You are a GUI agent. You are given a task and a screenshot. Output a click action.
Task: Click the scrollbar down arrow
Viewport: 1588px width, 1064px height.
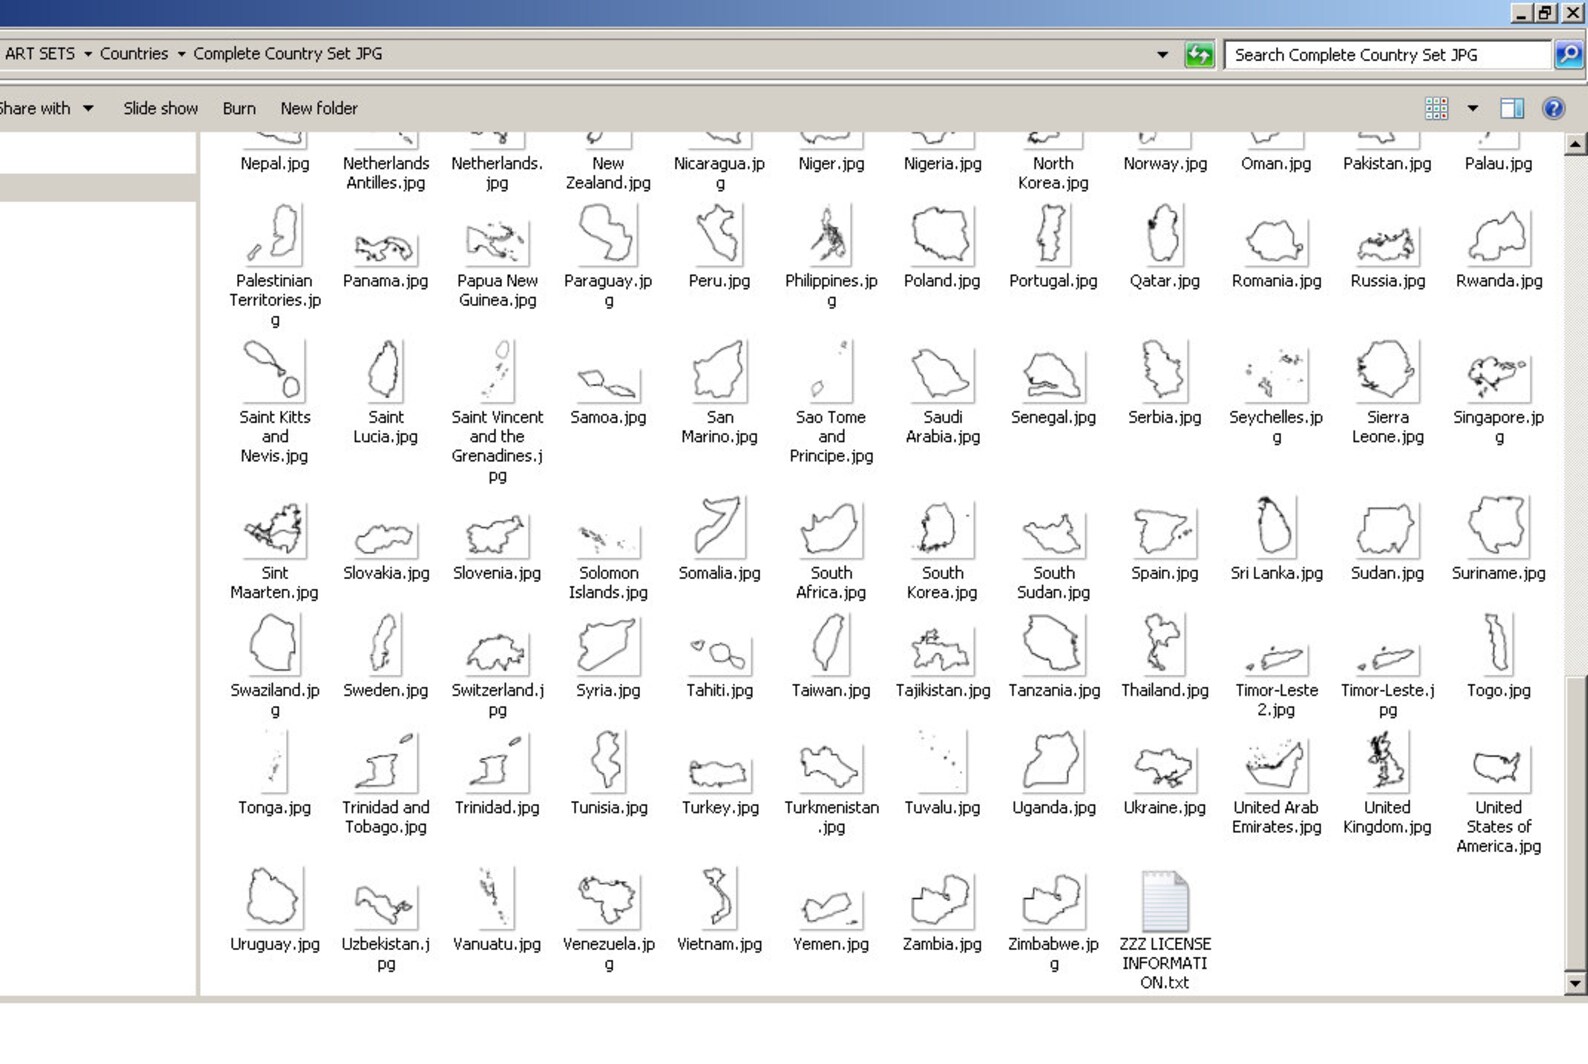point(1575,983)
